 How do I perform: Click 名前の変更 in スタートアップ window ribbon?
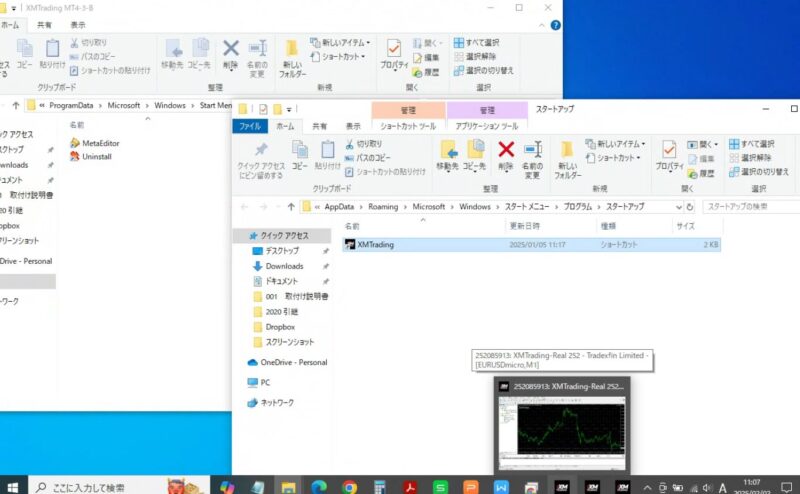click(533, 159)
